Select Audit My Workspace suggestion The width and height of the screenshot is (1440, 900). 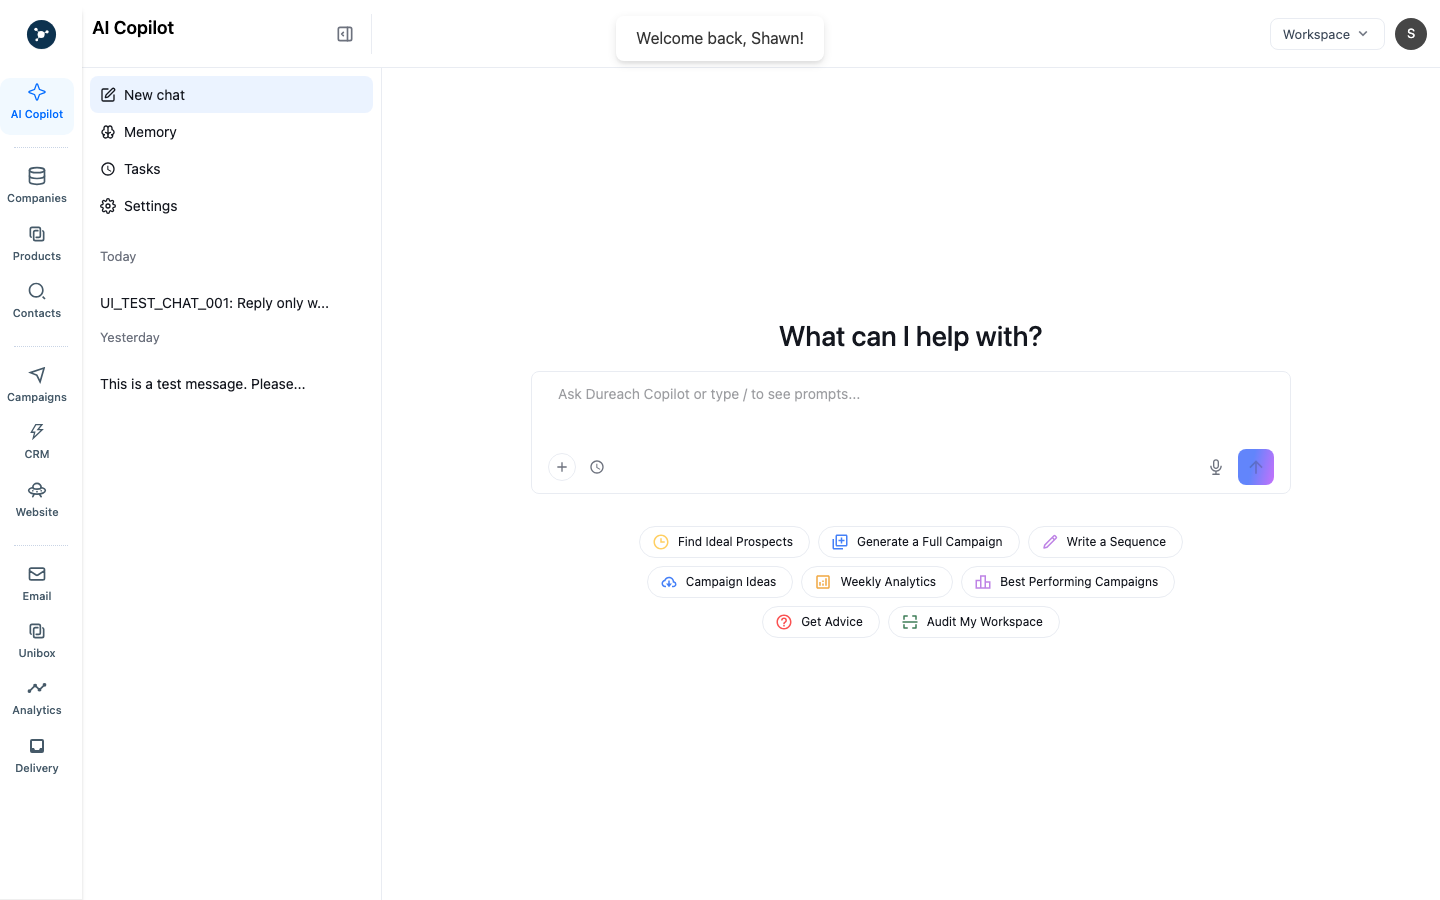coord(974,622)
